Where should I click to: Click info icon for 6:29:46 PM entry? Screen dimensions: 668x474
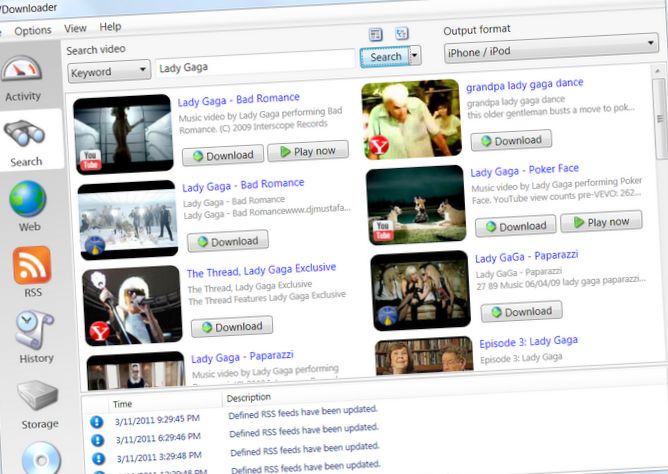tap(98, 440)
